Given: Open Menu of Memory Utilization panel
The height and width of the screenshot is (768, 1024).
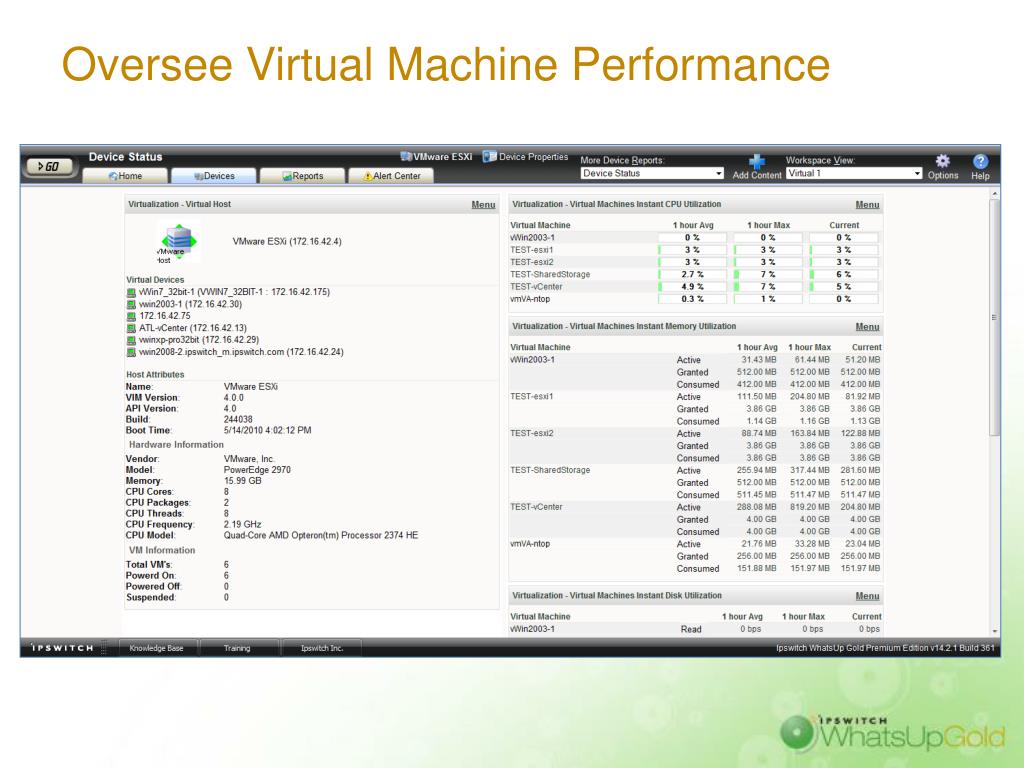Looking at the screenshot, I should point(867,327).
